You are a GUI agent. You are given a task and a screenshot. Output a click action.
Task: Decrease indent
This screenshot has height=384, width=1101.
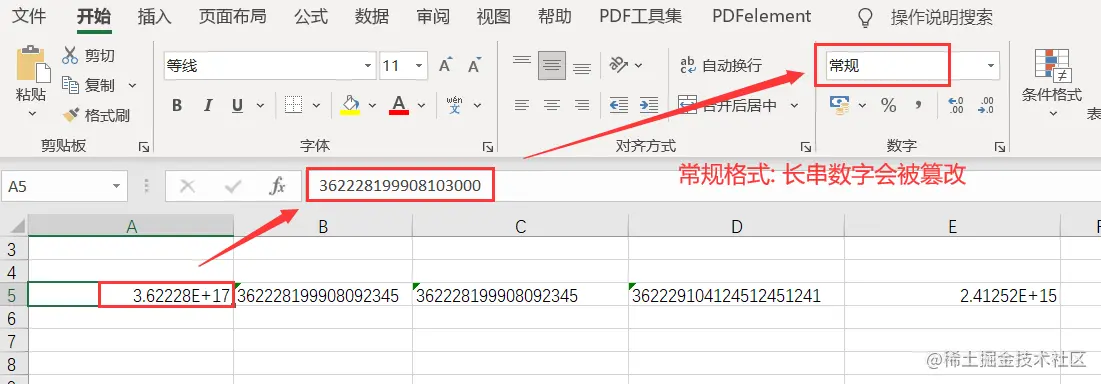pyautogui.click(x=619, y=105)
